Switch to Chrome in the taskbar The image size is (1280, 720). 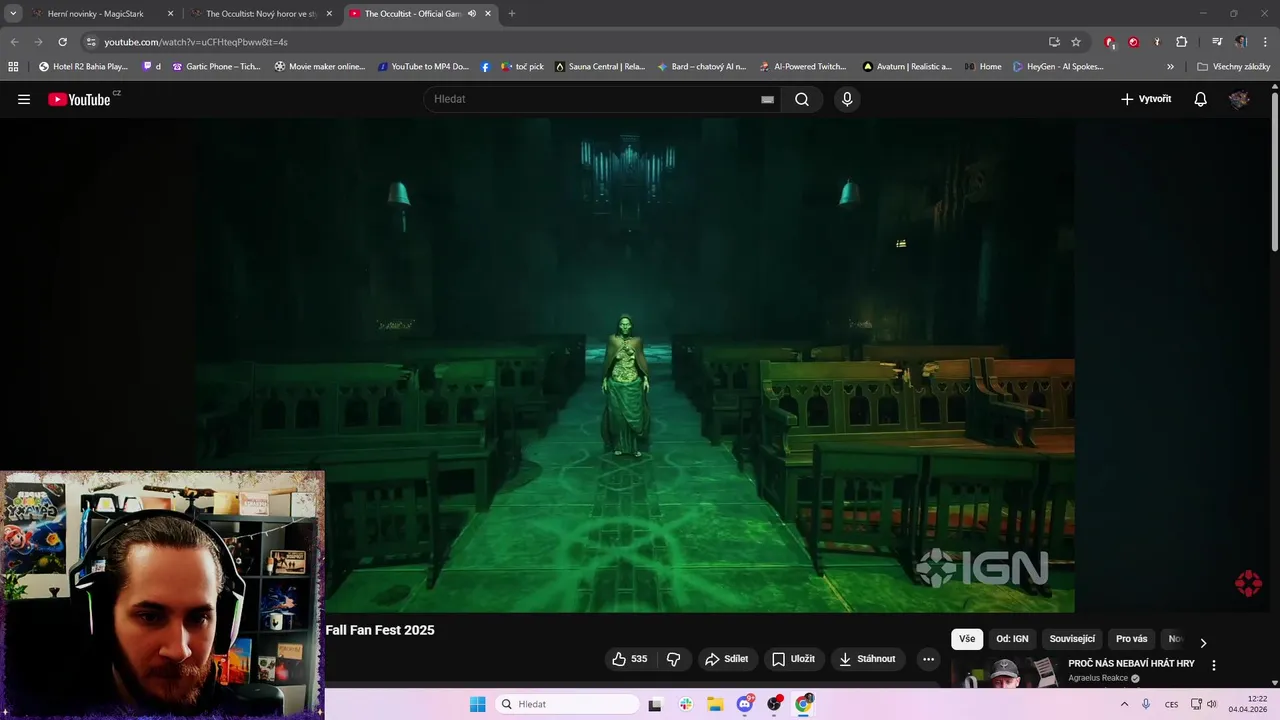click(803, 704)
